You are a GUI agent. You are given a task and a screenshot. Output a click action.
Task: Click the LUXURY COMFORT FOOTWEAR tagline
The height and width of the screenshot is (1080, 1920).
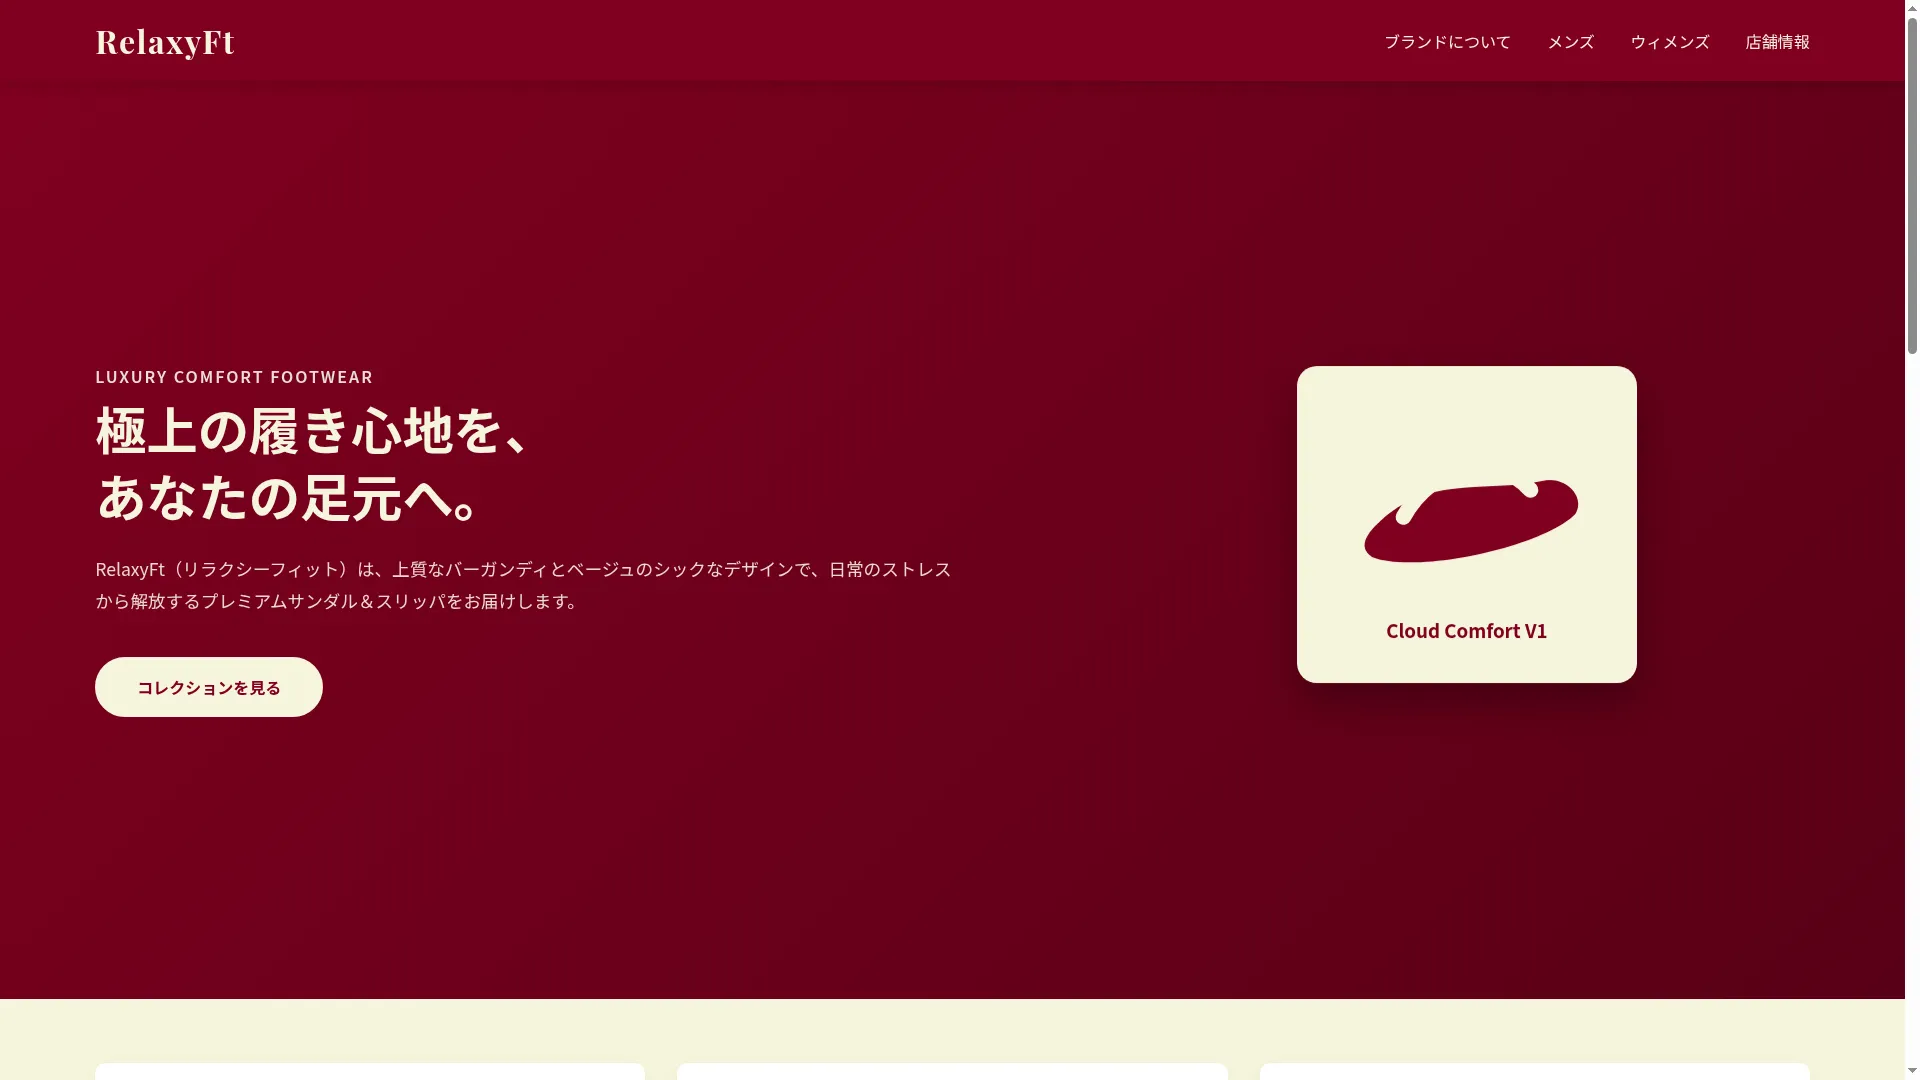[x=234, y=377]
